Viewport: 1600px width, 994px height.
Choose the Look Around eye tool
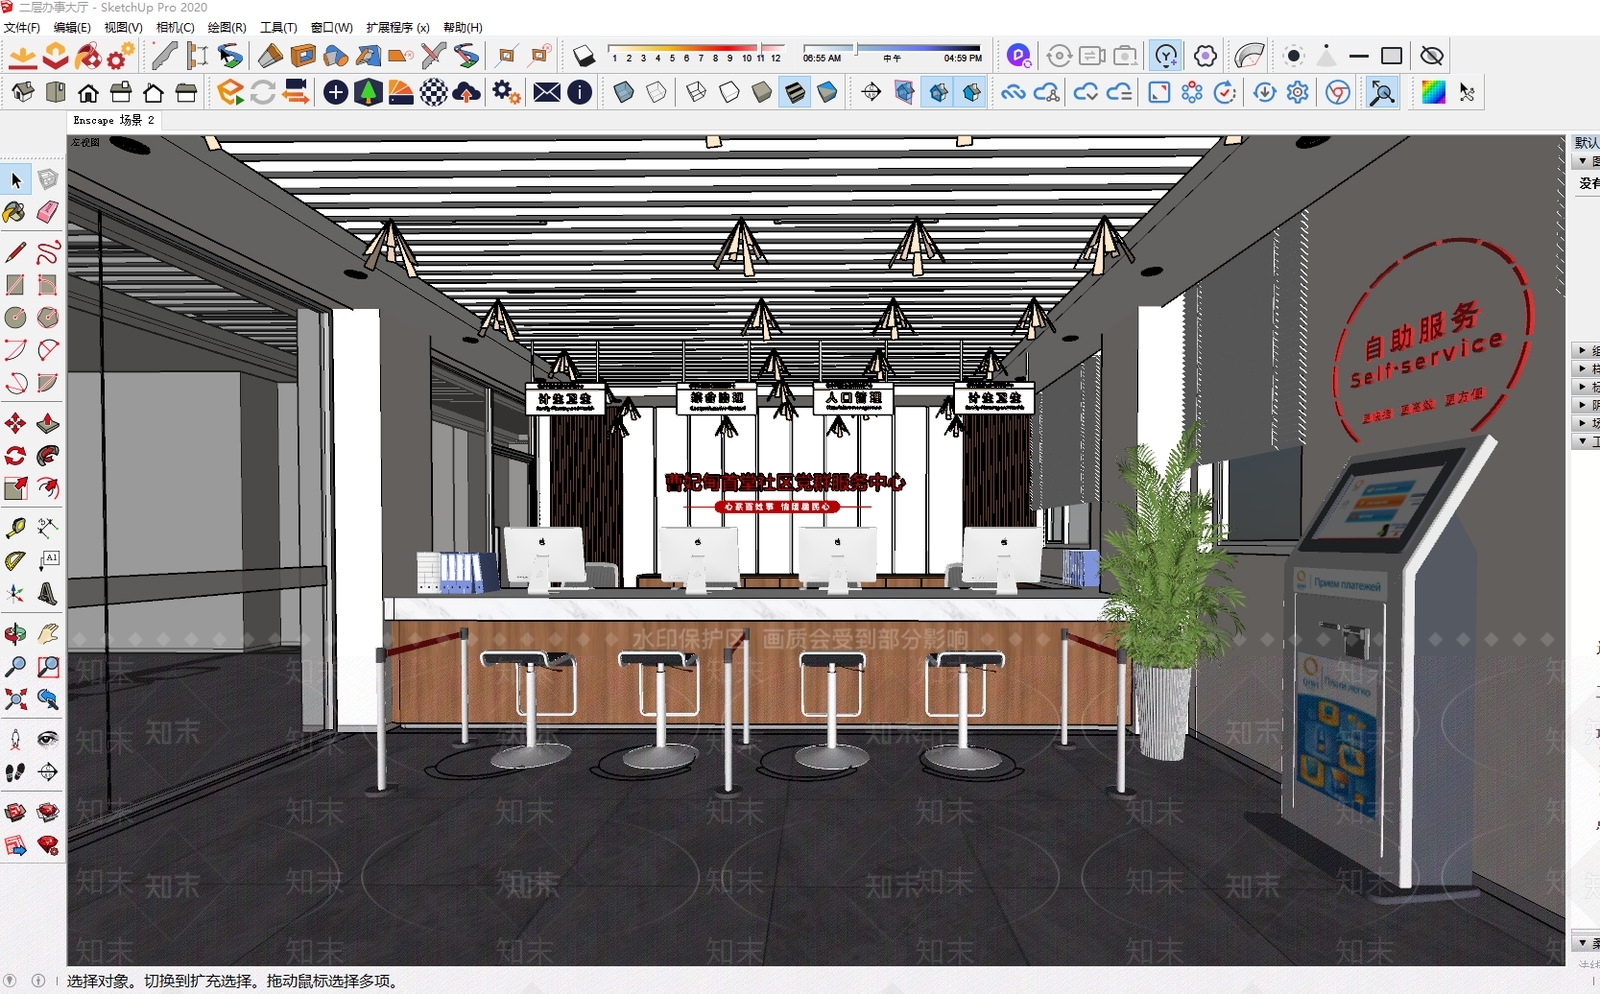[x=48, y=739]
